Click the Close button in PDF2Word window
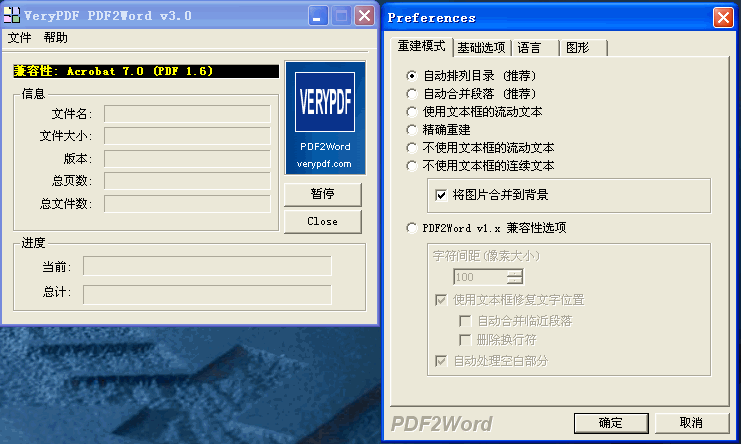The height and width of the screenshot is (444, 741). point(323,222)
